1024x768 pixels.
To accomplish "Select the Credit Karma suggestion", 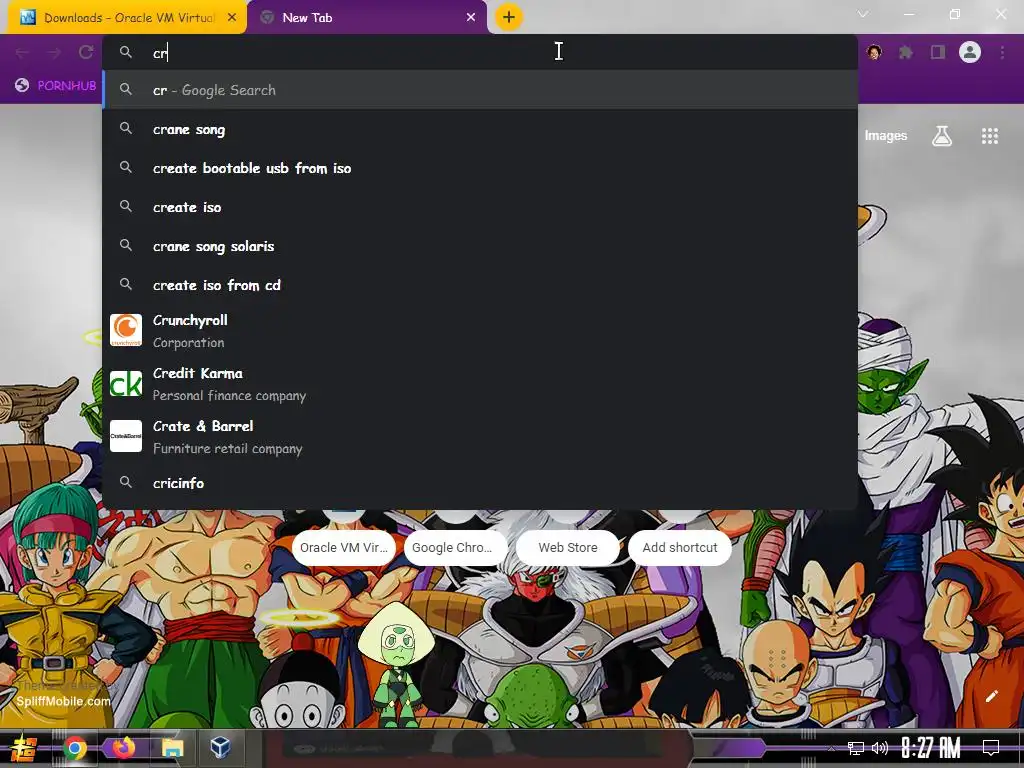I will click(480, 383).
